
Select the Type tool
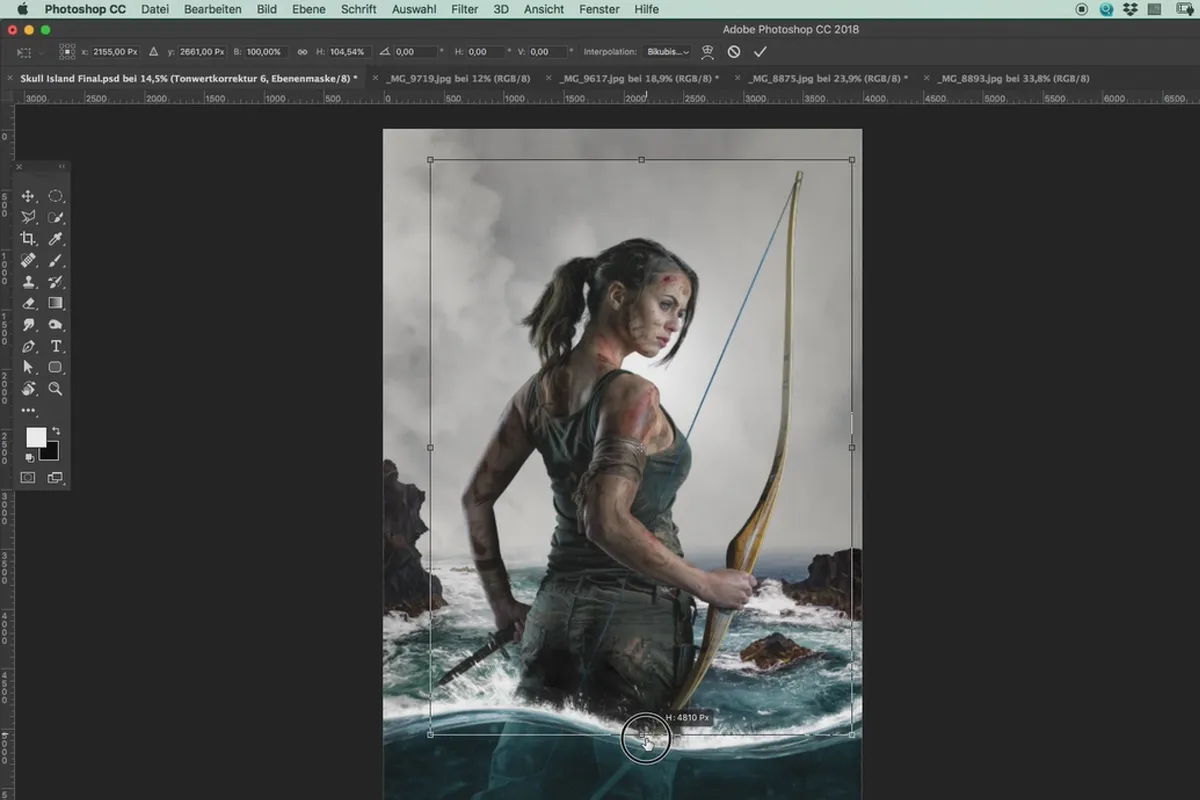(x=56, y=346)
